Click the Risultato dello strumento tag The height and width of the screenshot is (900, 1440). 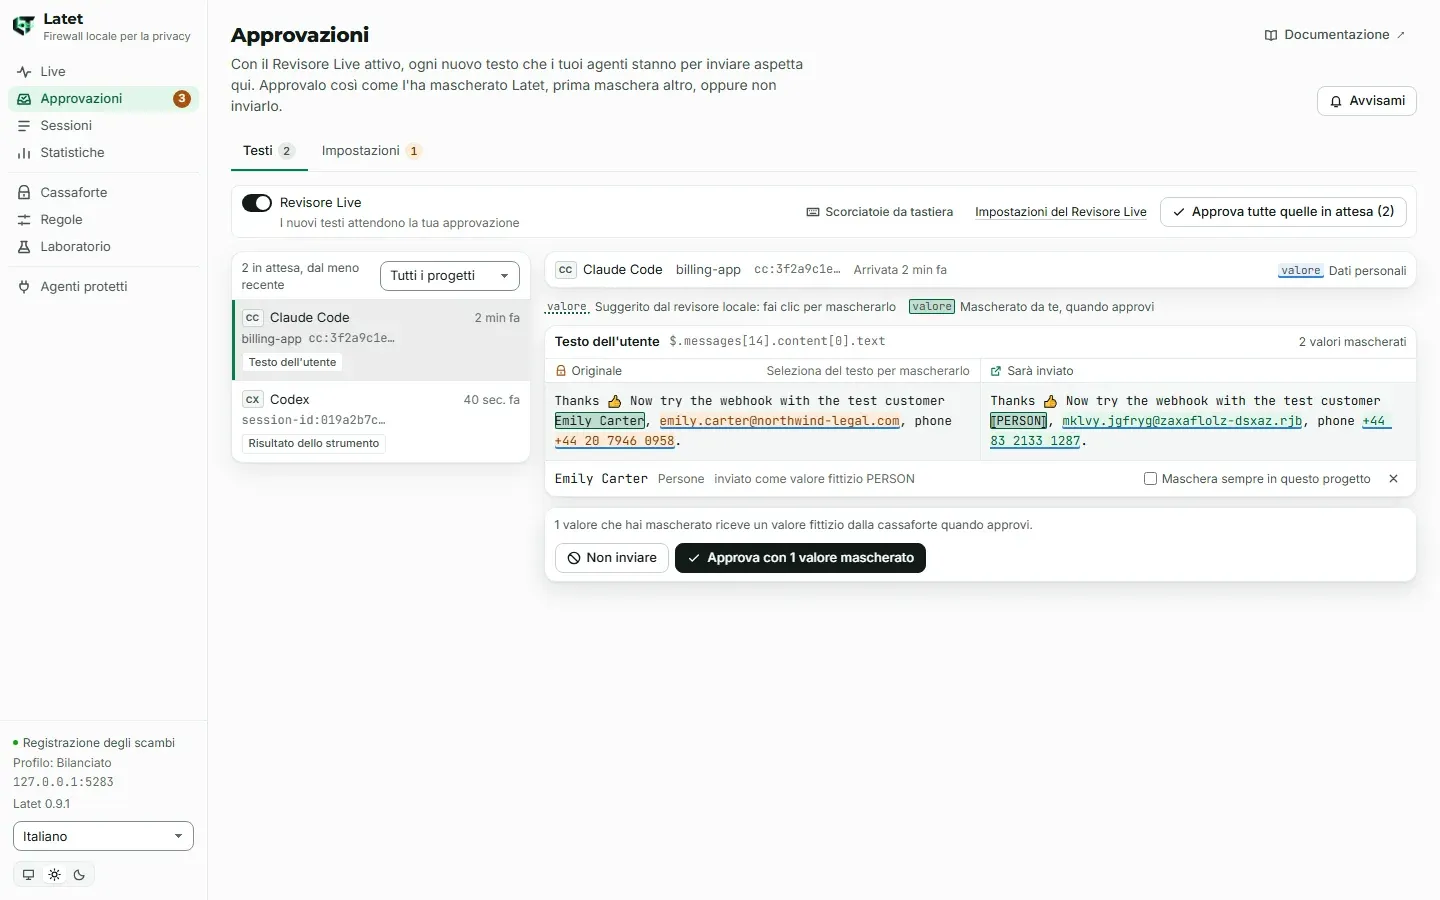click(x=314, y=443)
